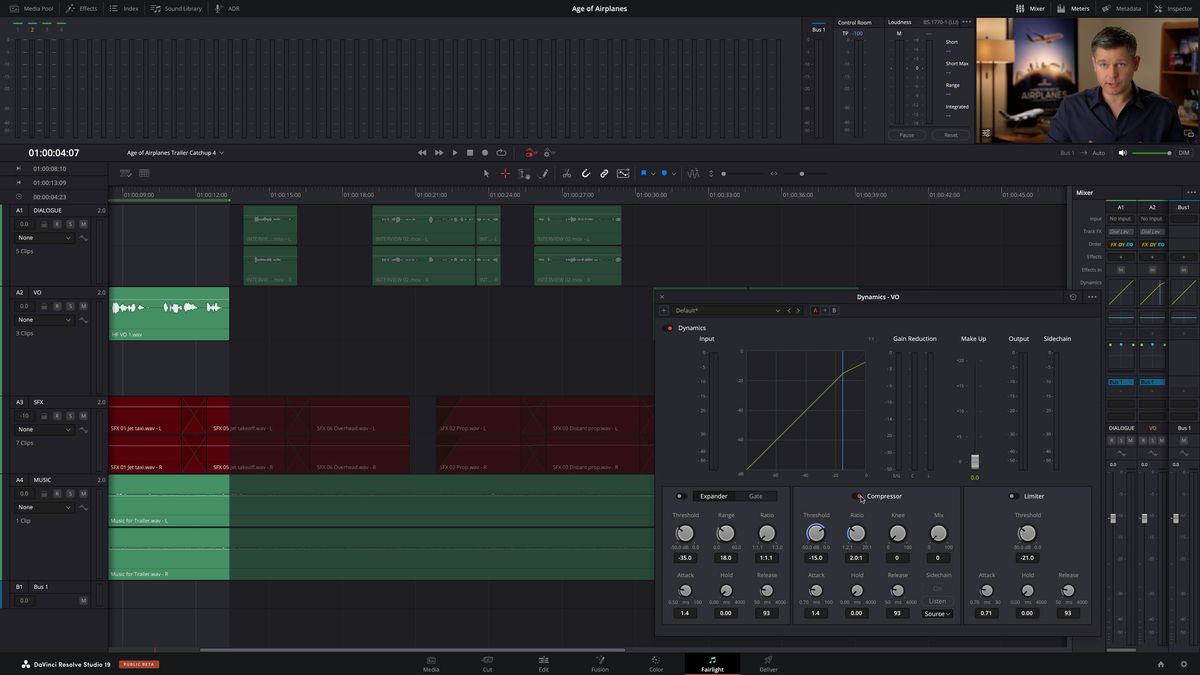Open the Color page tab
1200x675 pixels.
(x=656, y=663)
